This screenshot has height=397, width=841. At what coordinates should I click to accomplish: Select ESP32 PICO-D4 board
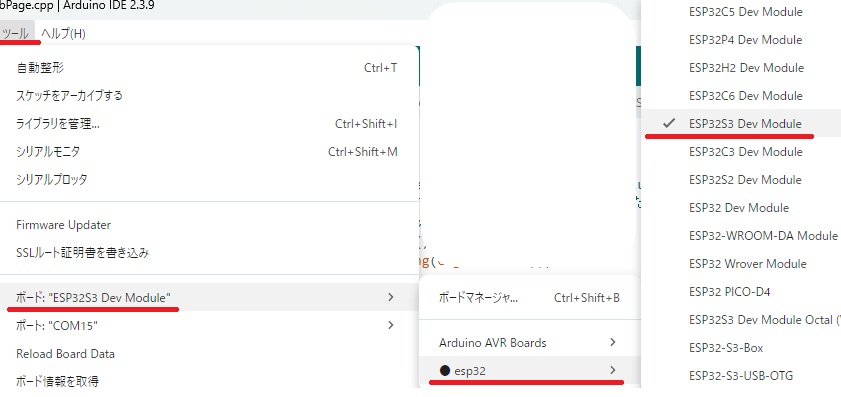[x=741, y=292]
